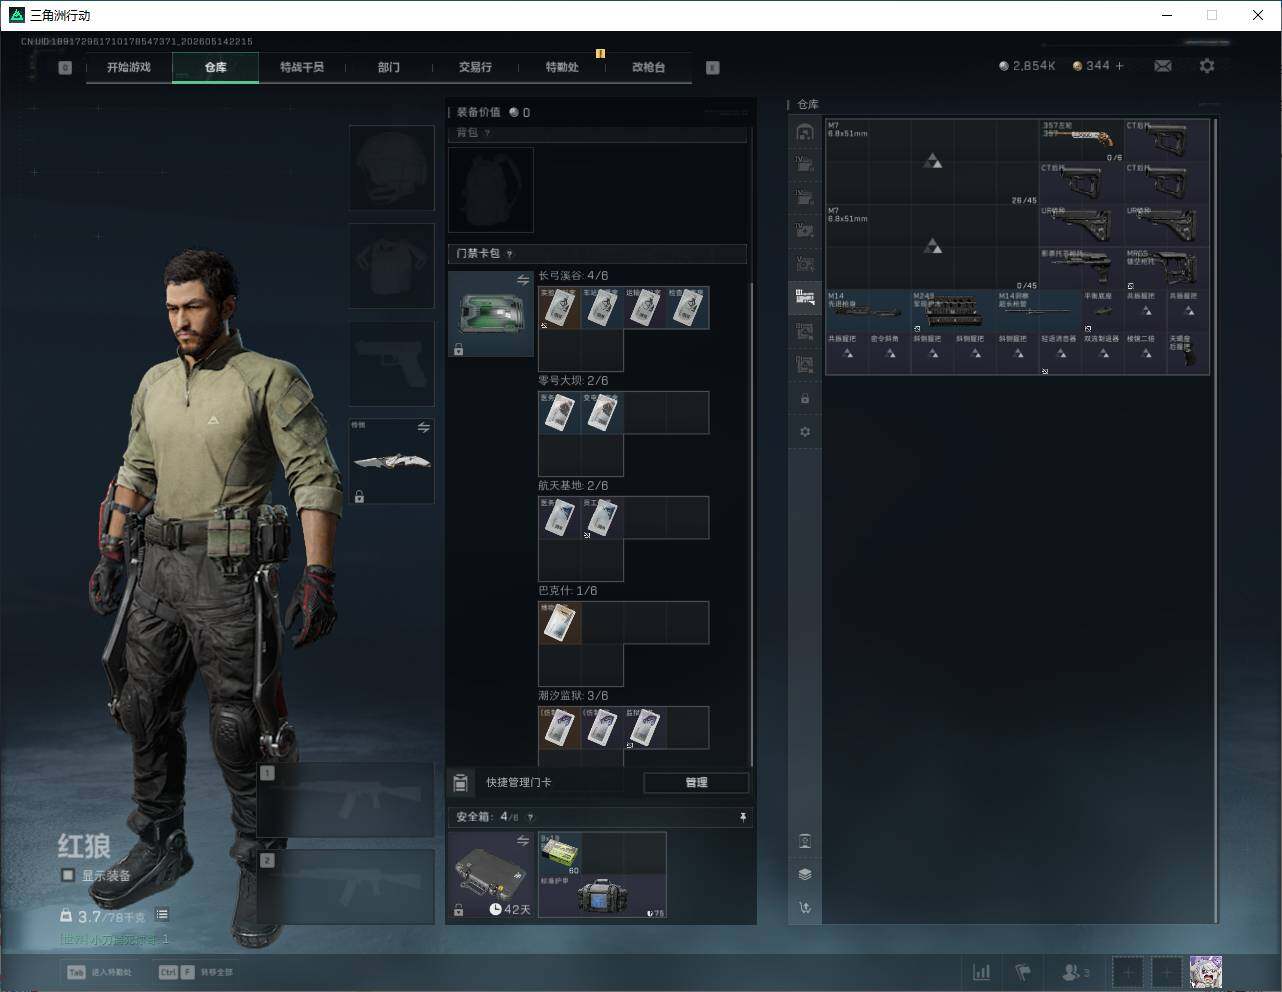Screen dimensions: 1282x992
Task: Select first keycard under 零号大坝
Action: 559,413
